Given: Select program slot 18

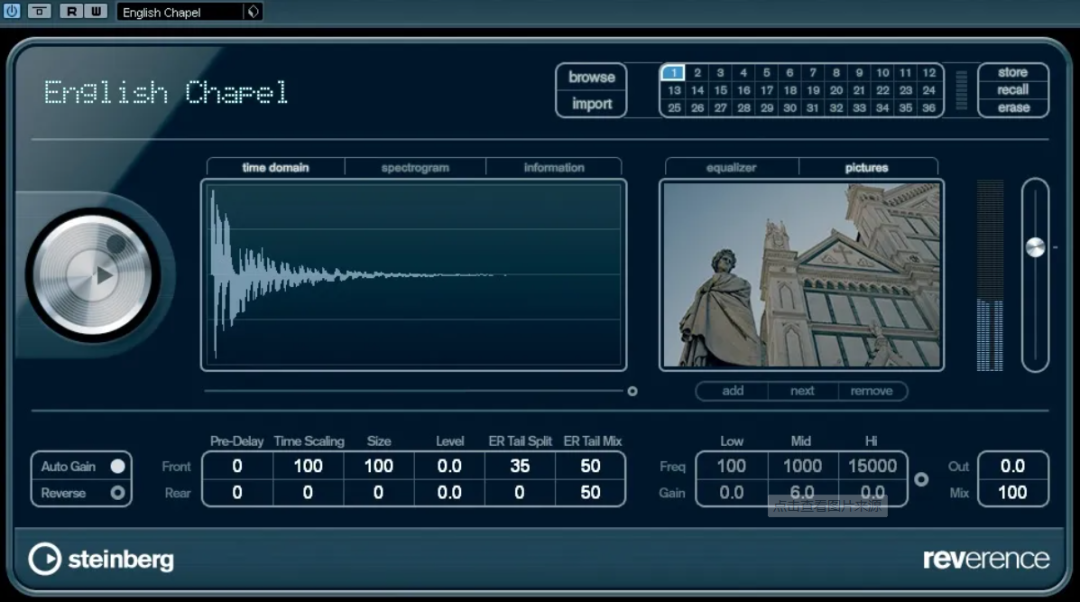Looking at the screenshot, I should pyautogui.click(x=790, y=90).
